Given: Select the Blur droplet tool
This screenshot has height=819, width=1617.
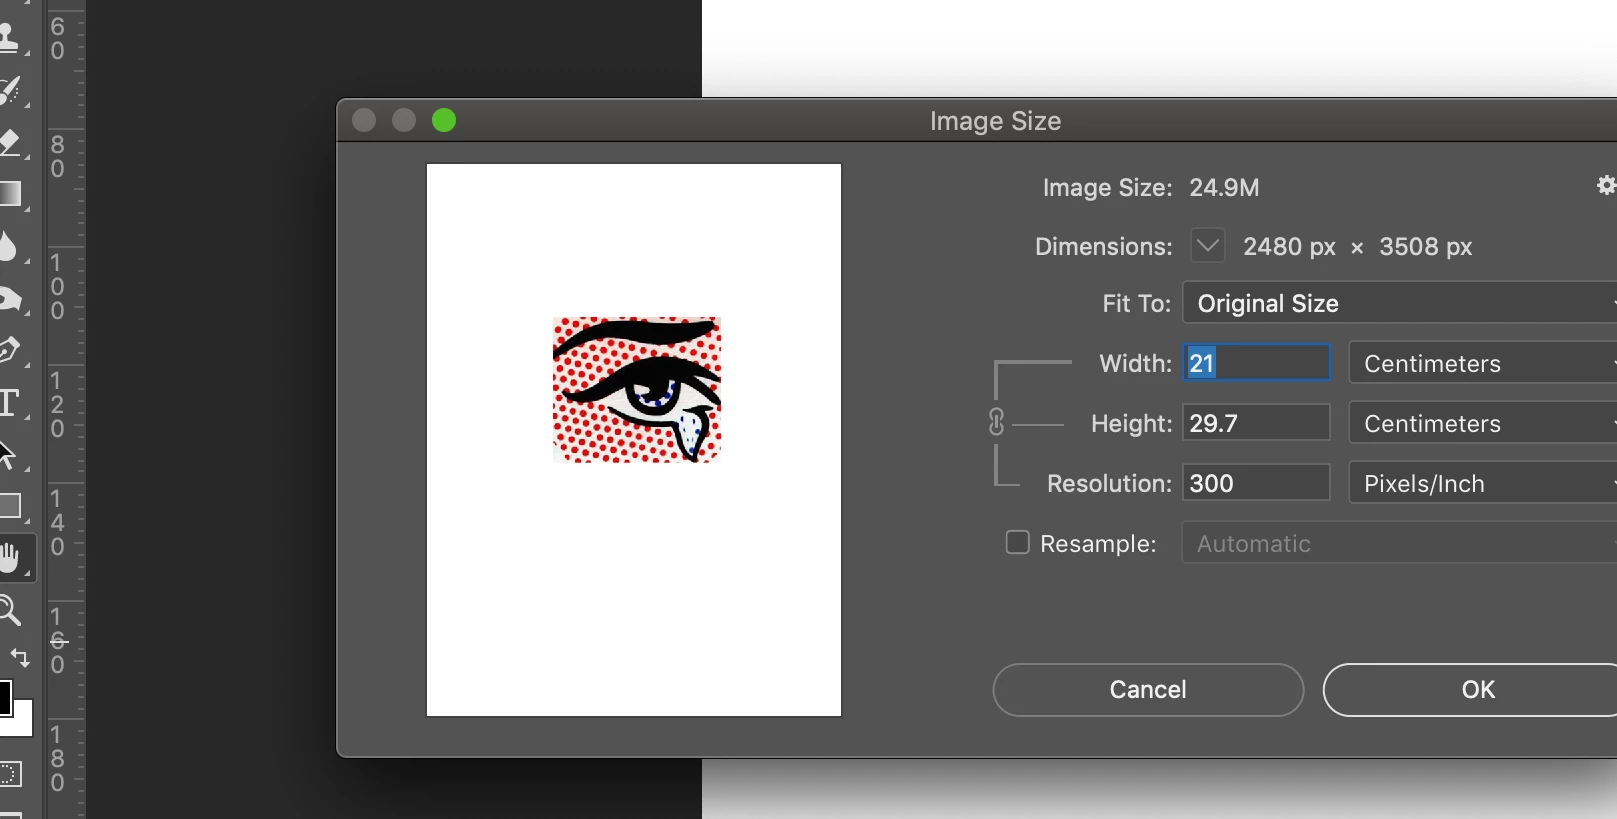Looking at the screenshot, I should 7,246.
